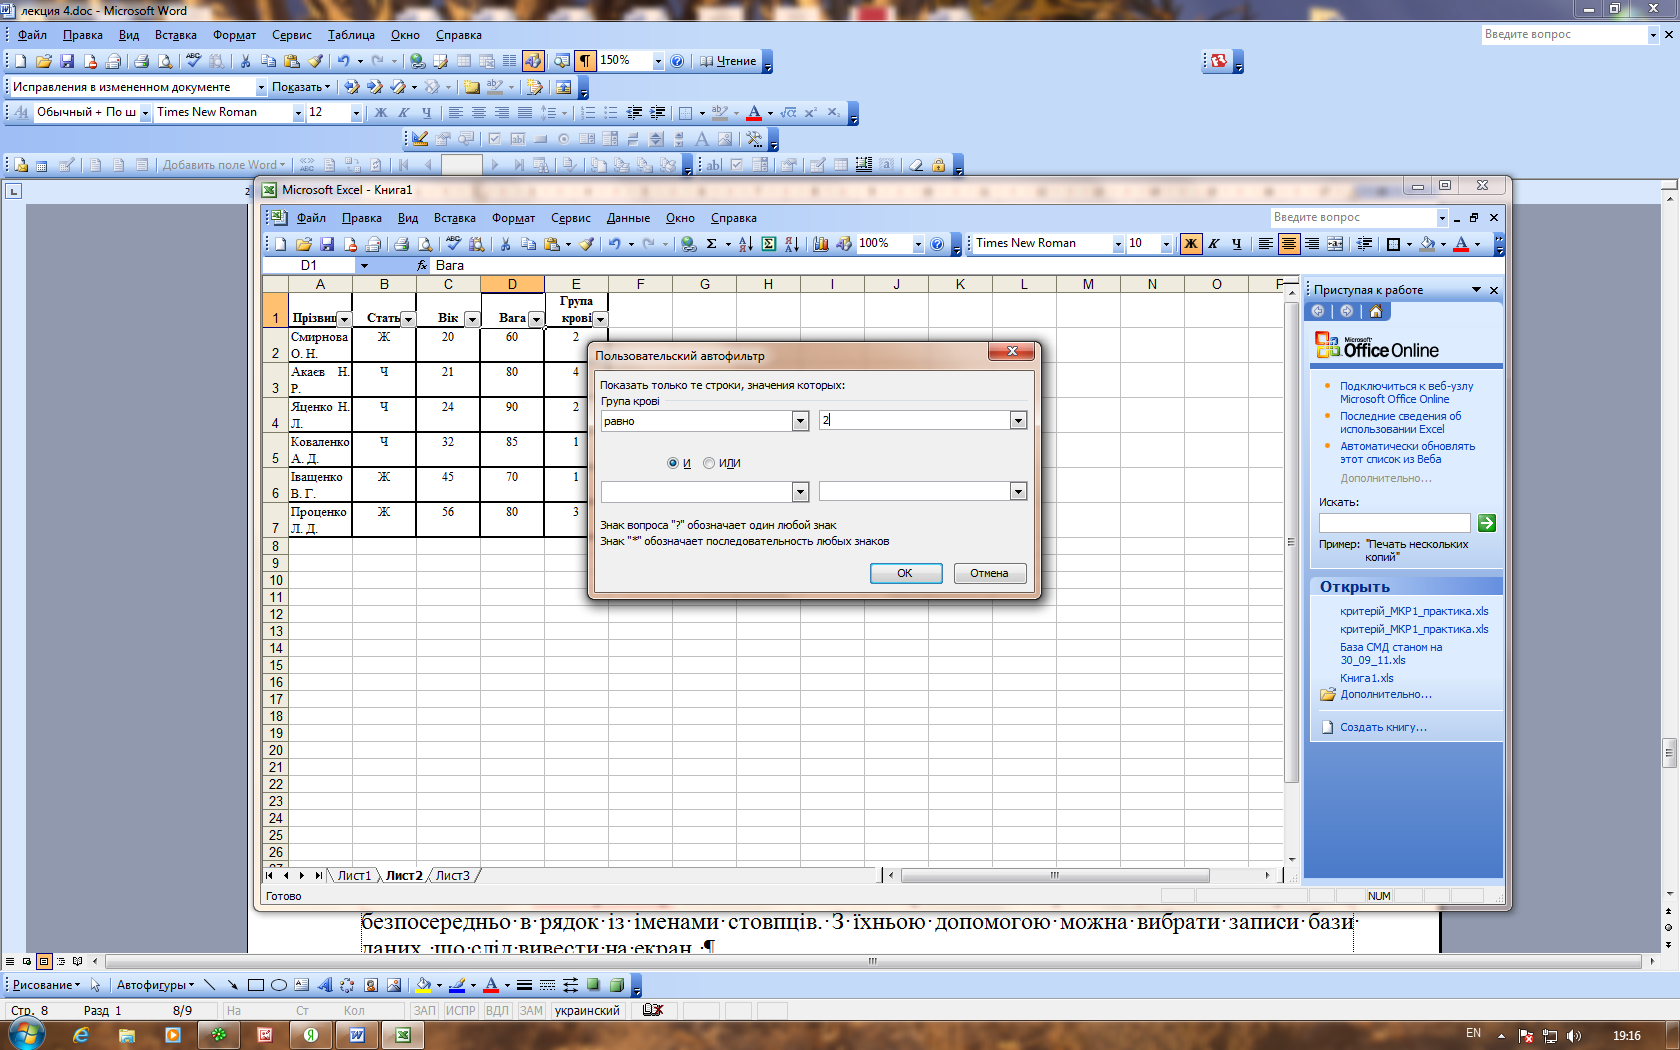The width and height of the screenshot is (1680, 1050).
Task: Click Word's Save toolbar icon
Action: pyautogui.click(x=67, y=61)
